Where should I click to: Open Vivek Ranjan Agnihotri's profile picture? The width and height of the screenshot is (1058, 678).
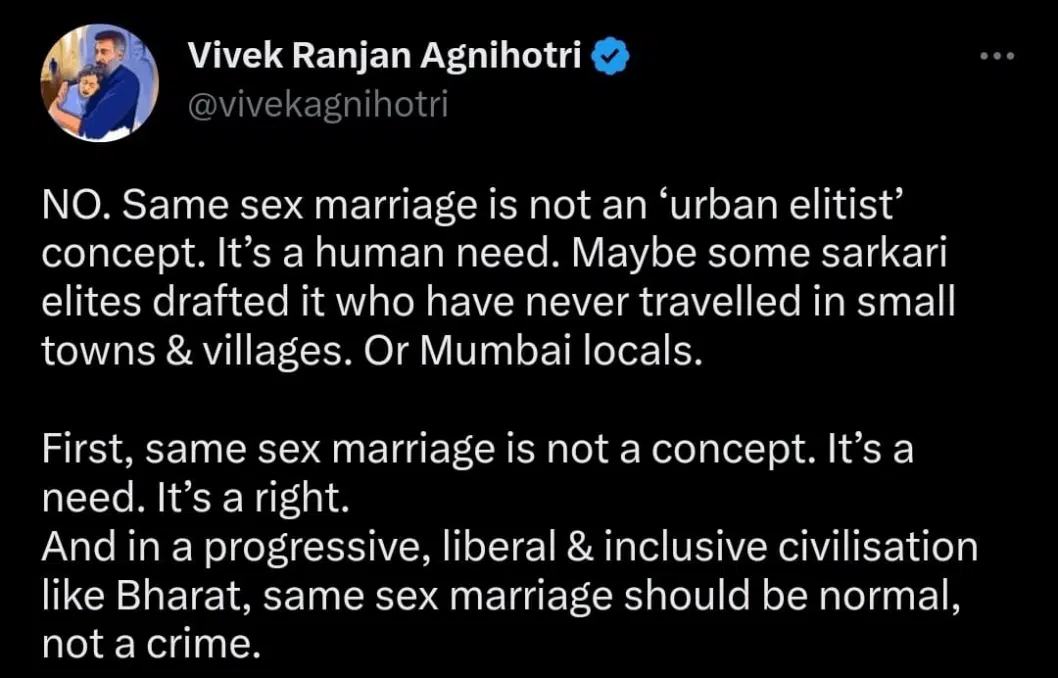coord(99,83)
